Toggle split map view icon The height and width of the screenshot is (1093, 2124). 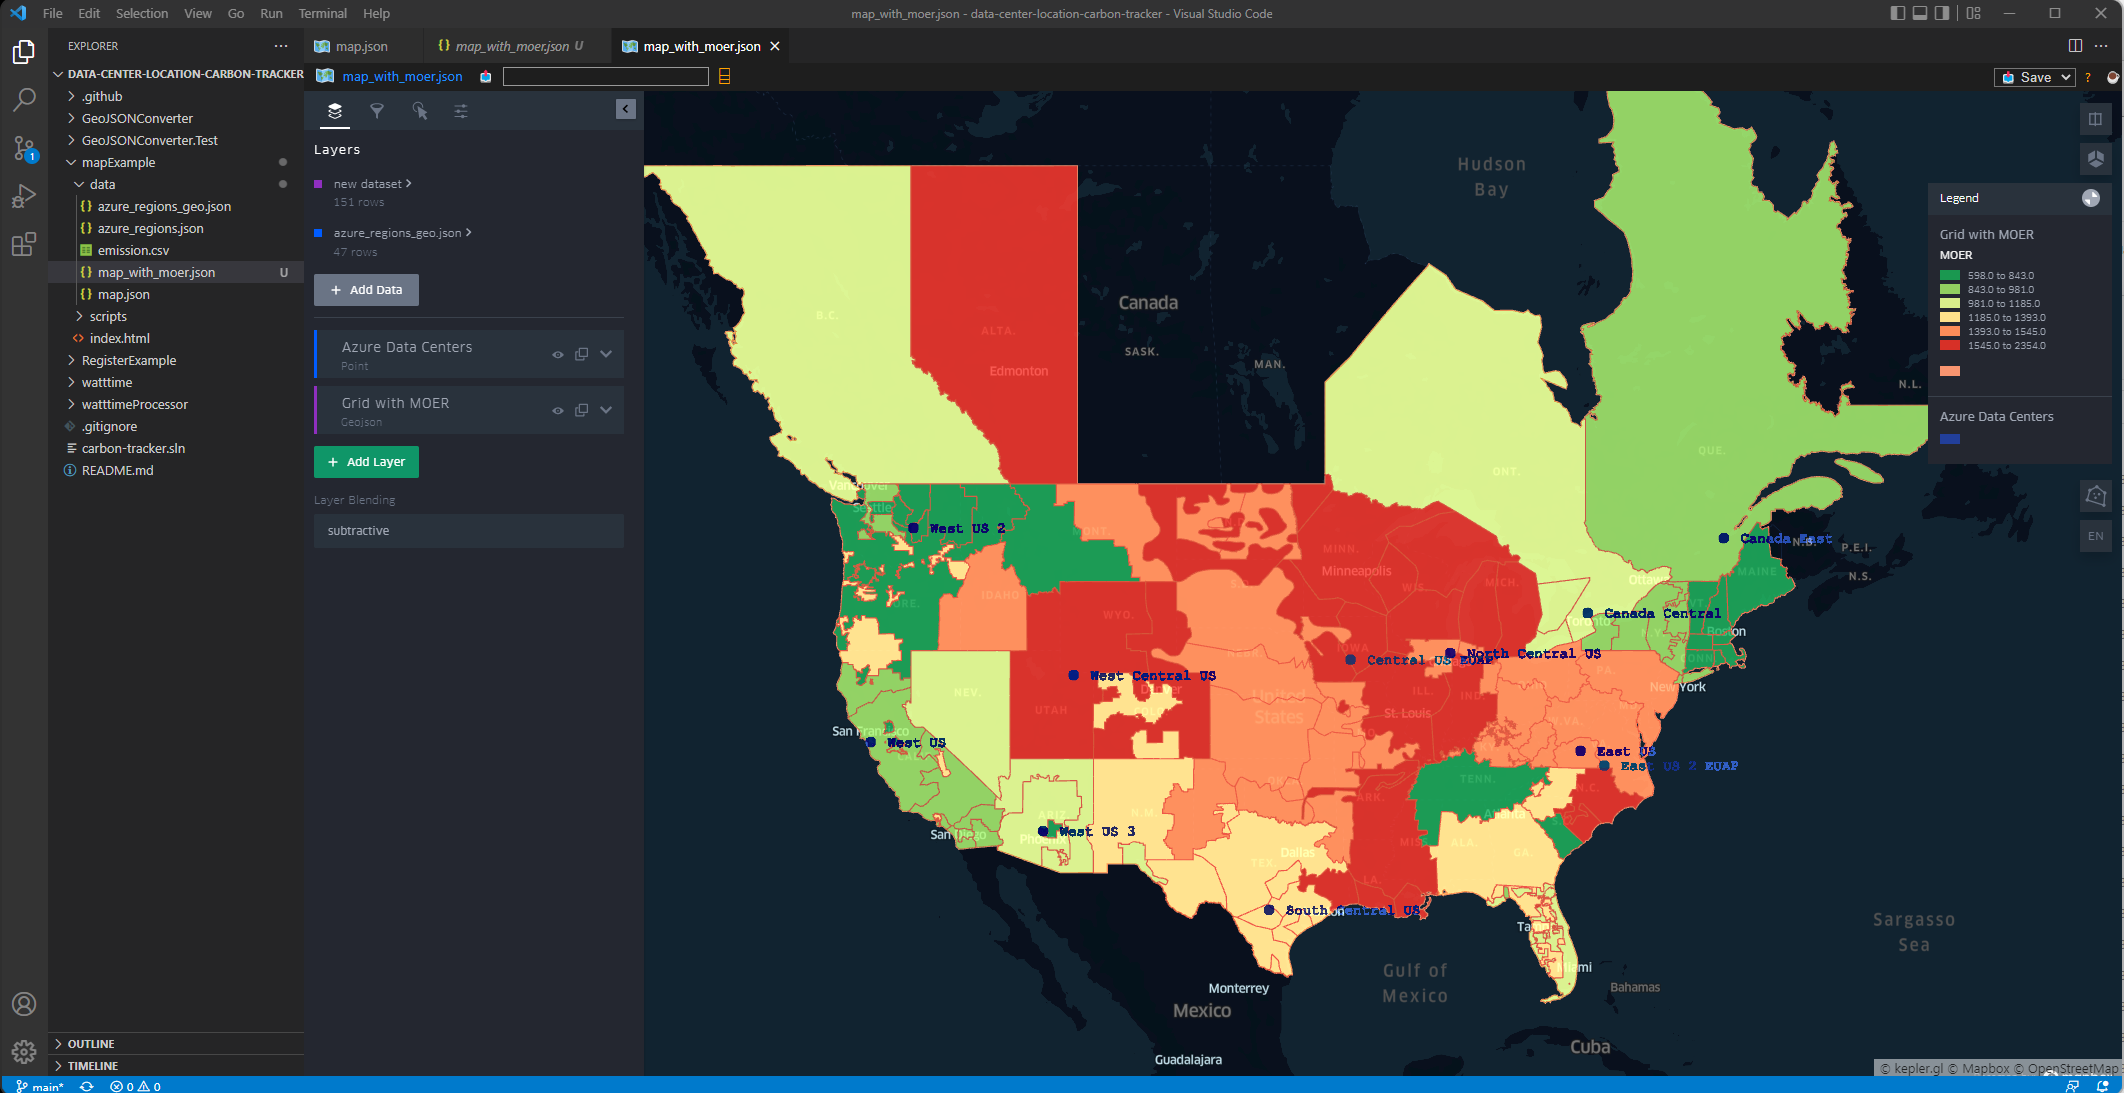(2095, 119)
